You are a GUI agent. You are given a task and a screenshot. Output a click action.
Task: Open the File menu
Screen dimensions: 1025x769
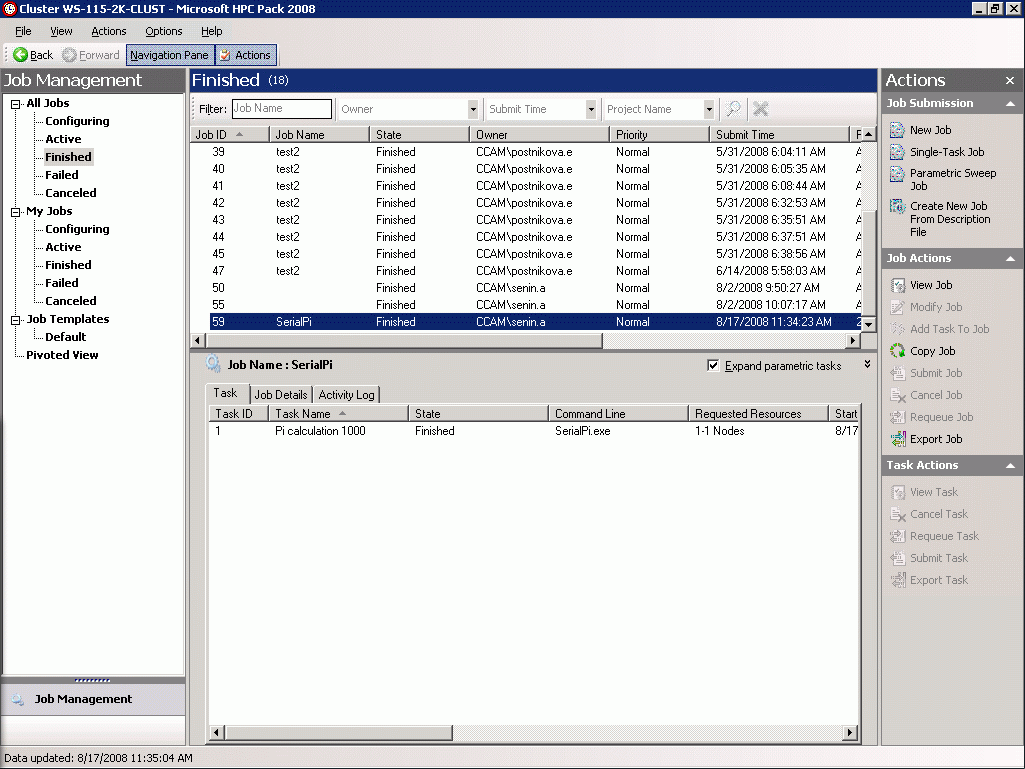pos(23,31)
